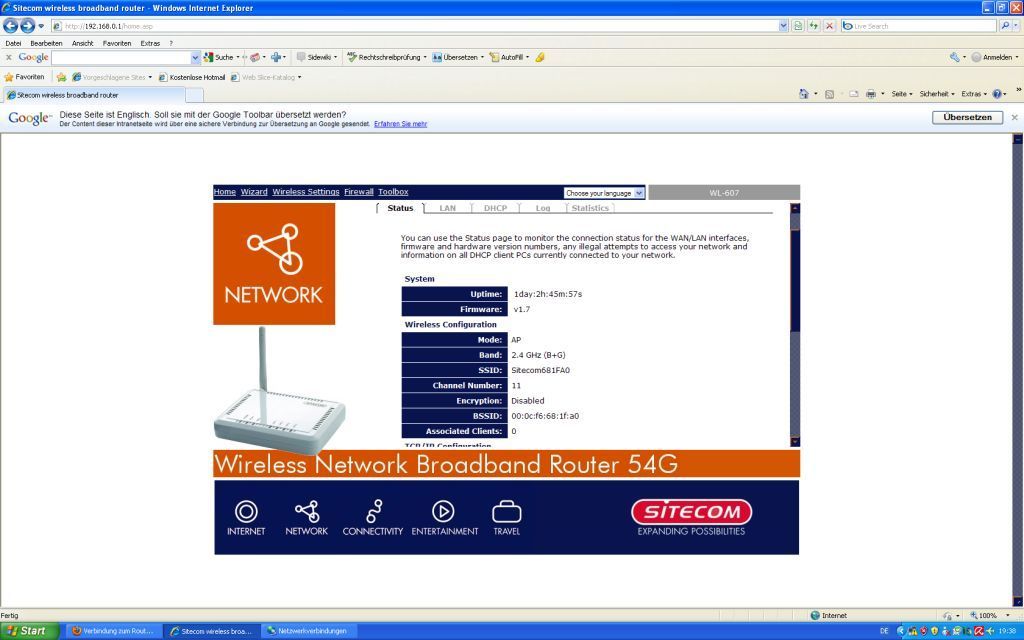
Task: Click the AutoFill toolbar button
Action: 507,57
